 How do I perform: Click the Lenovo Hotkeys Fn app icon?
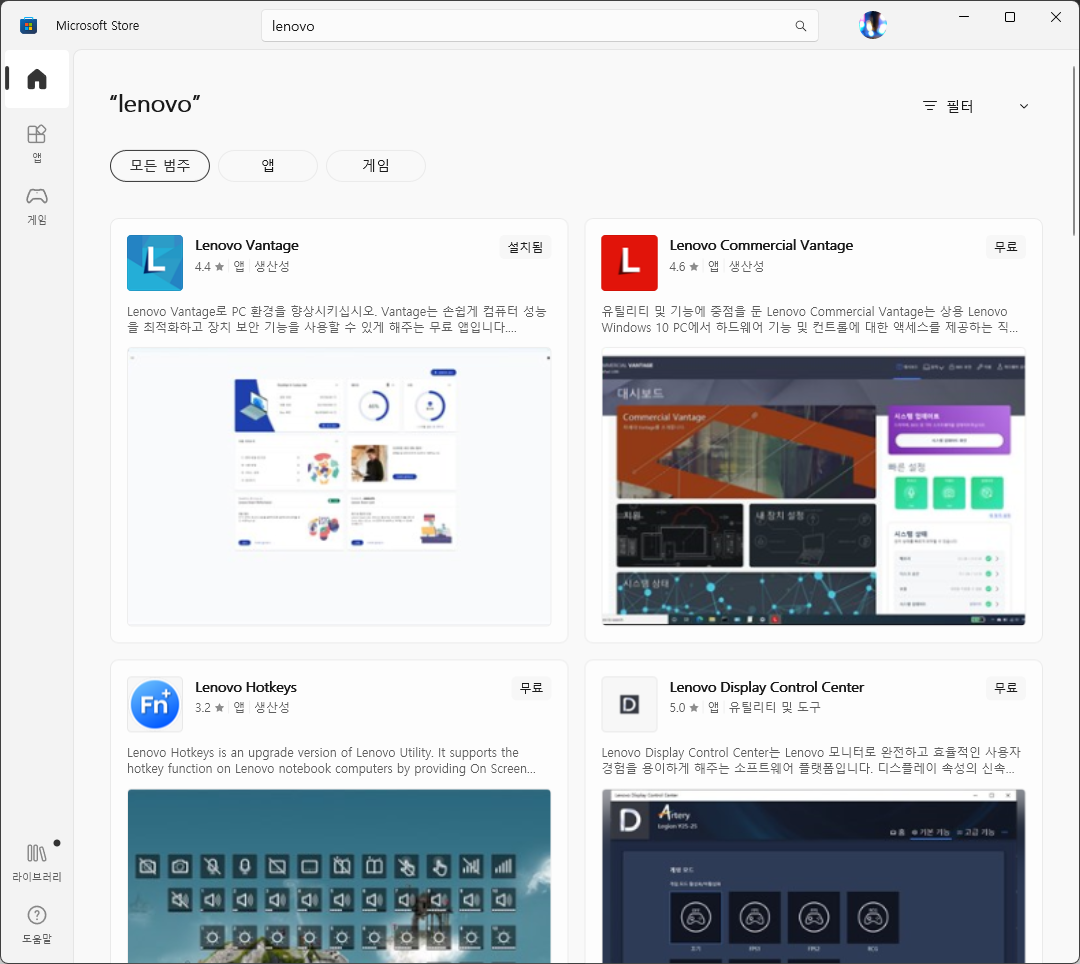(155, 704)
